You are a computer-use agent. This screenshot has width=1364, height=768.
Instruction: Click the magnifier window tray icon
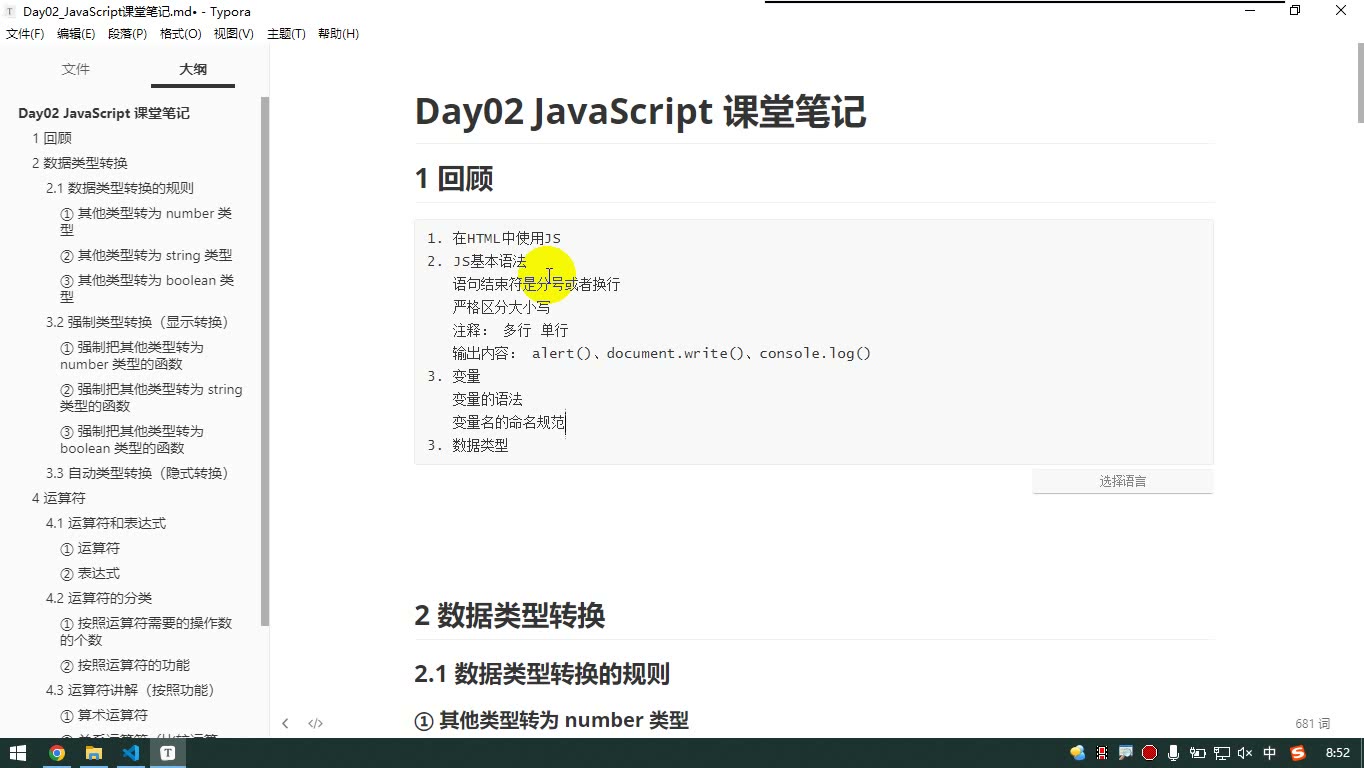tap(1125, 753)
